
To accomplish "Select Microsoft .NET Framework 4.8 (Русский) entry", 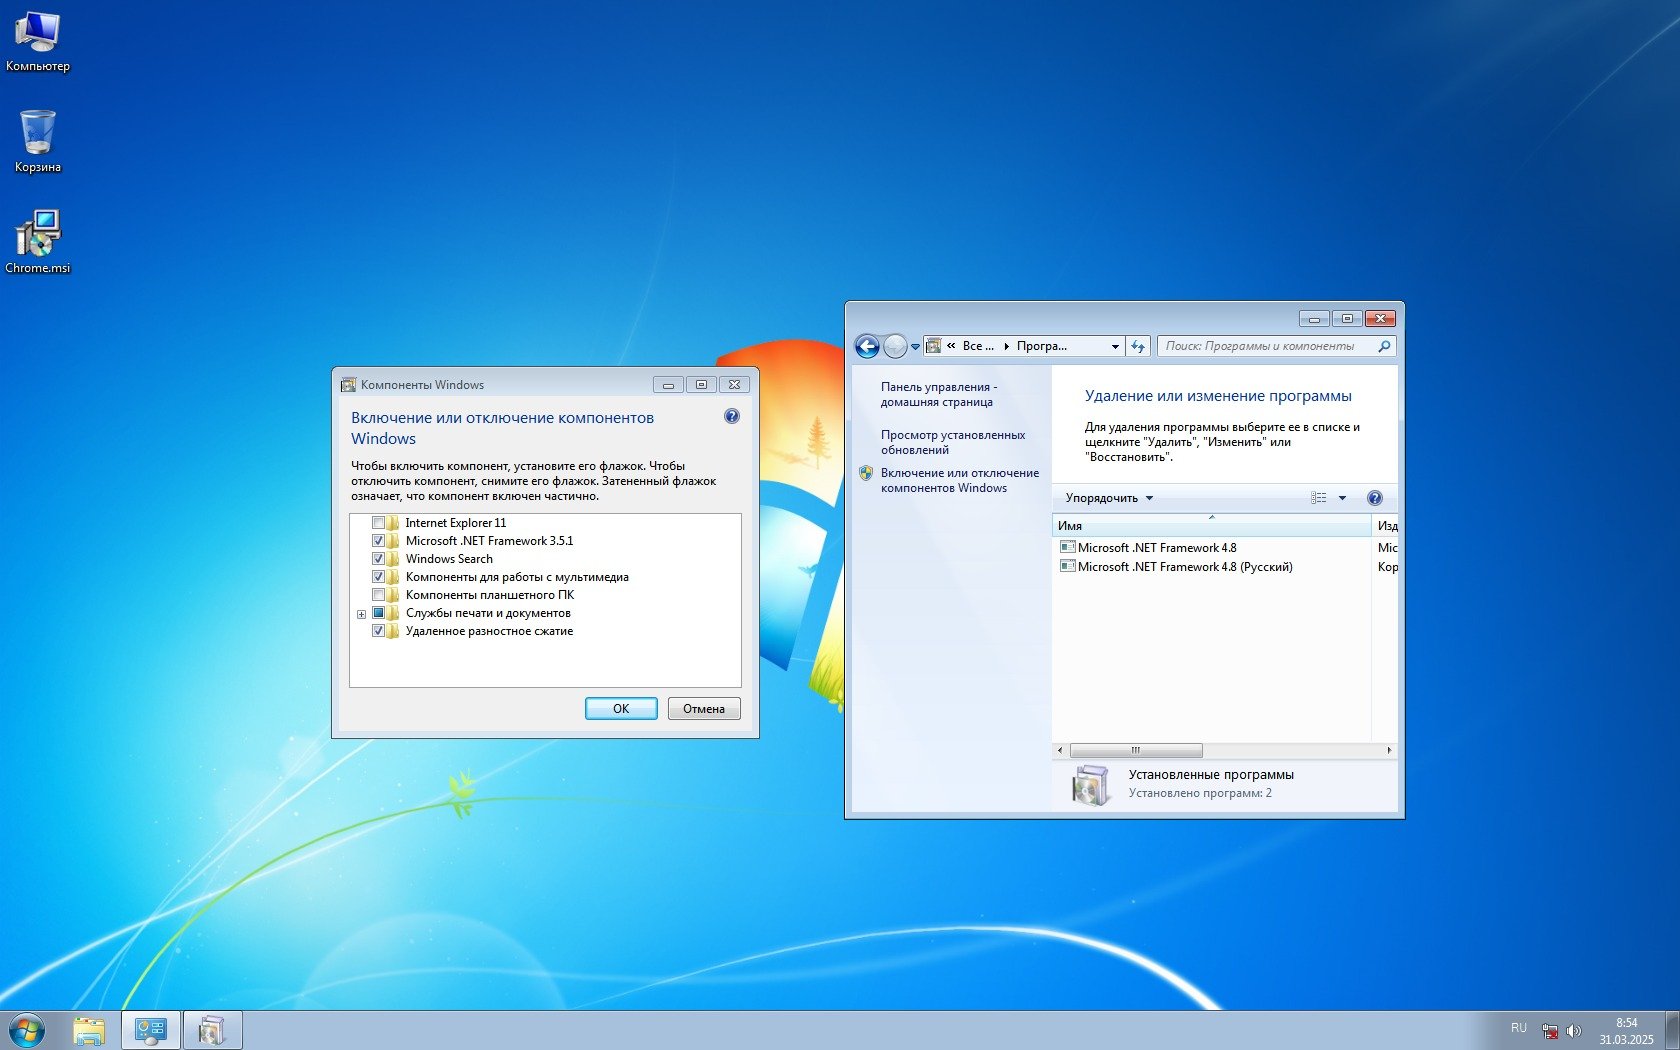I will [1185, 567].
